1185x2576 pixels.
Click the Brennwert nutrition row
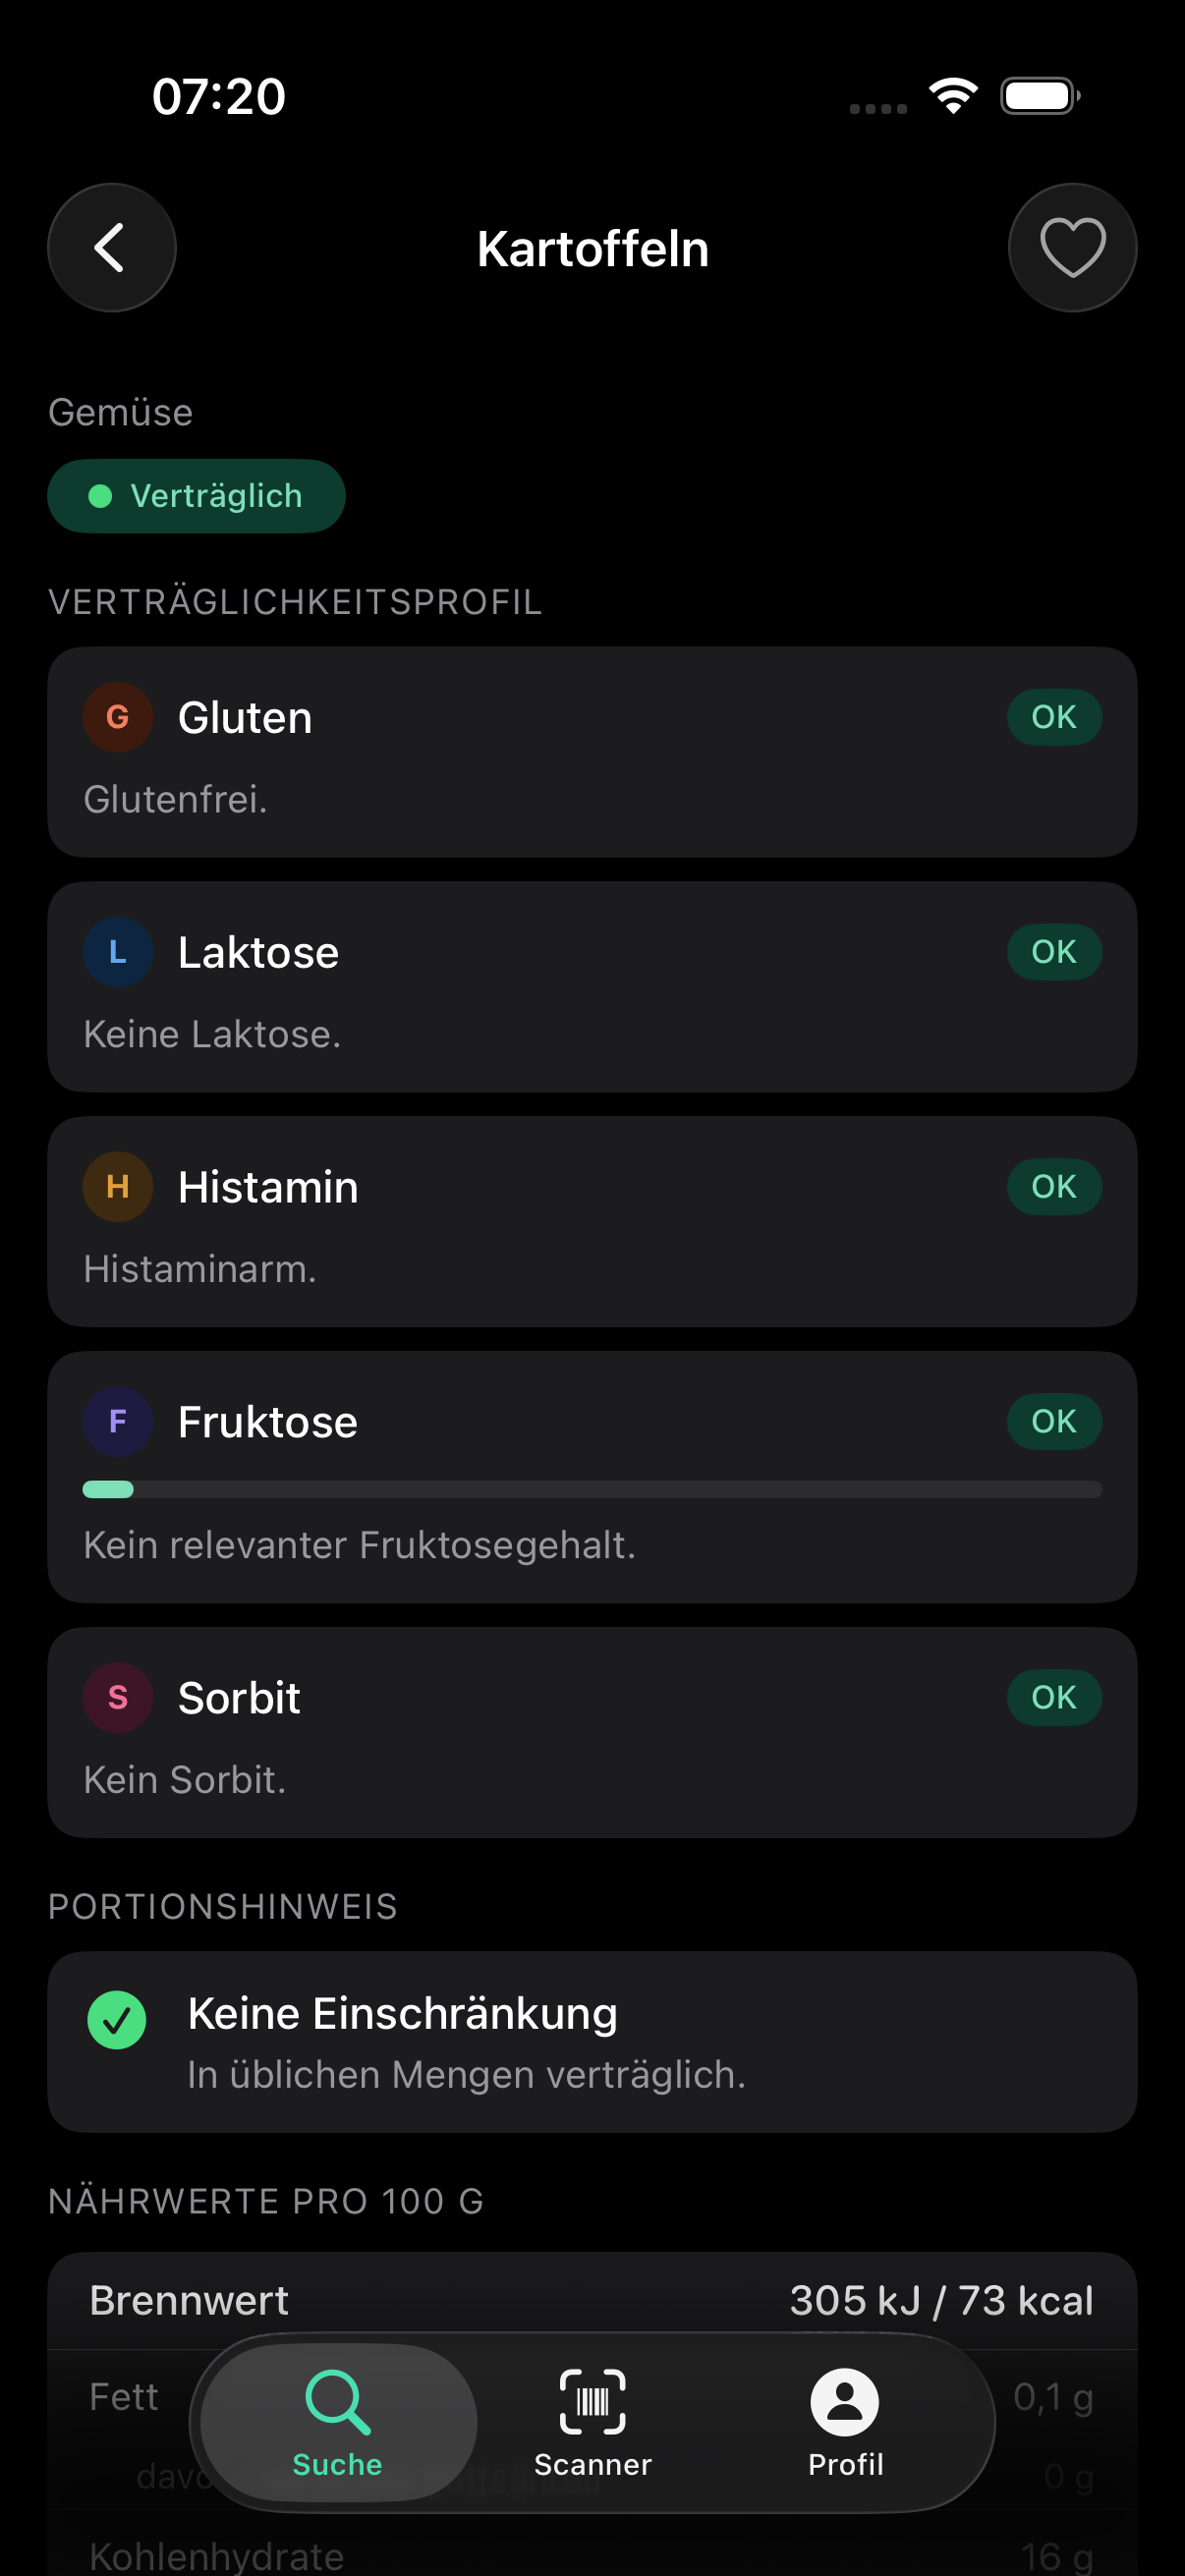point(592,2300)
